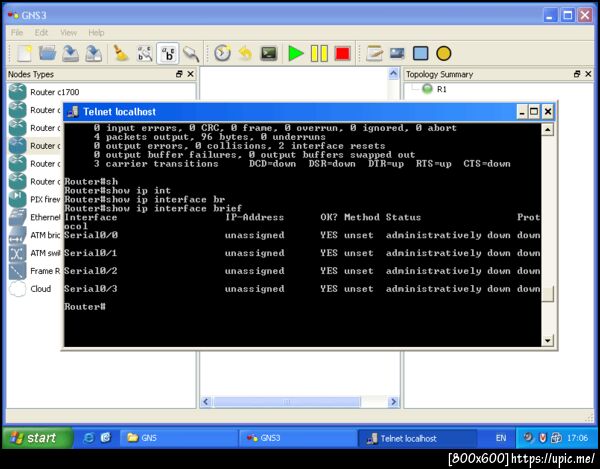The width and height of the screenshot is (600, 469).
Task: Click the broom Clear topology icon
Action: click(121, 53)
